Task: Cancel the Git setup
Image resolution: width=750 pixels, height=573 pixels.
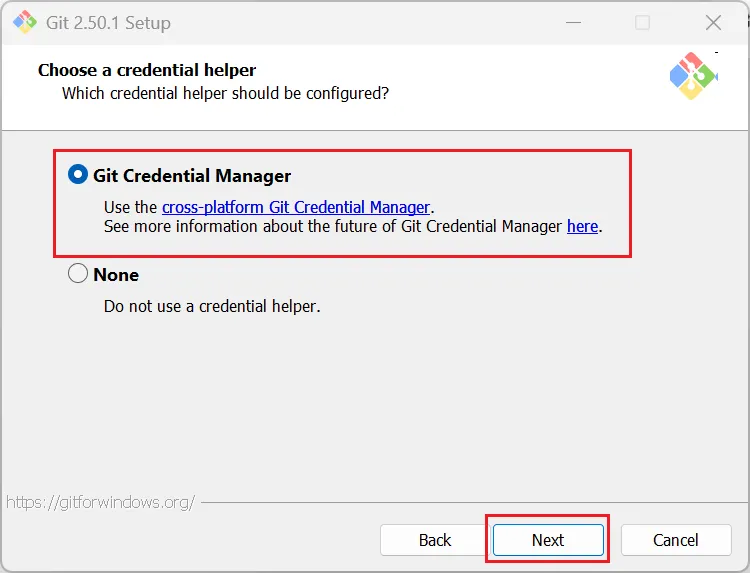Action: [x=676, y=540]
